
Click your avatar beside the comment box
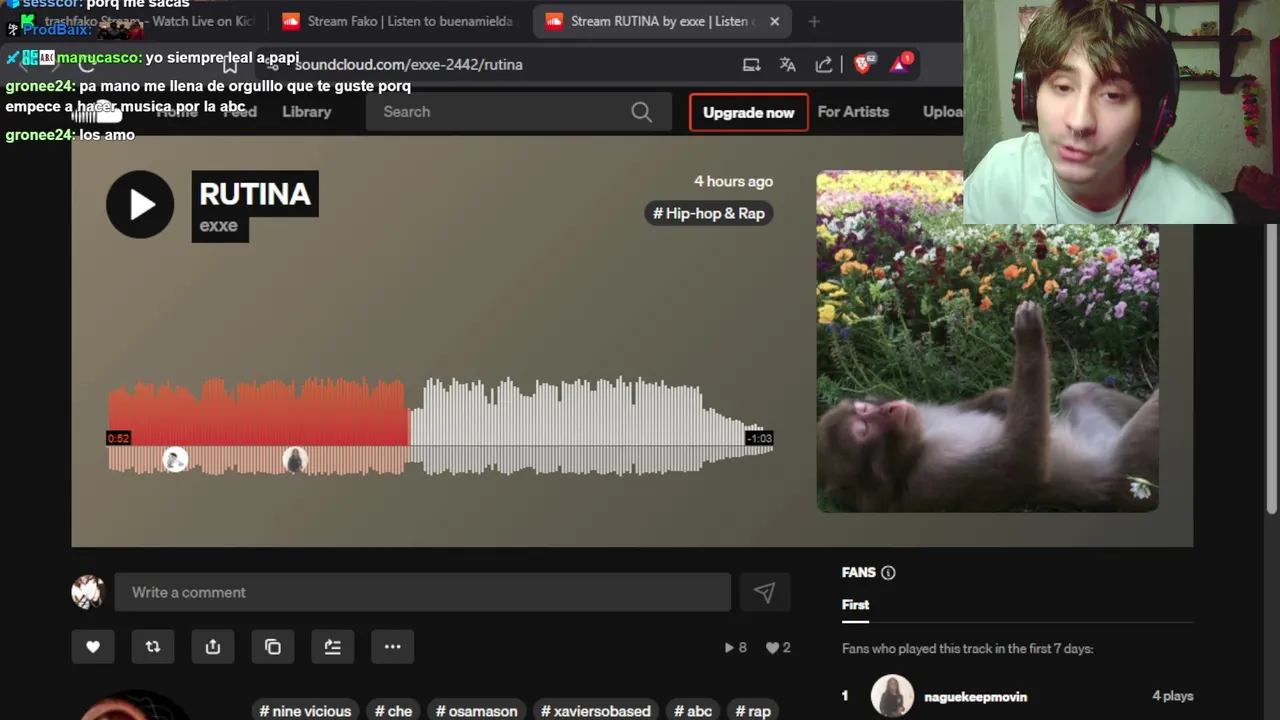(88, 592)
